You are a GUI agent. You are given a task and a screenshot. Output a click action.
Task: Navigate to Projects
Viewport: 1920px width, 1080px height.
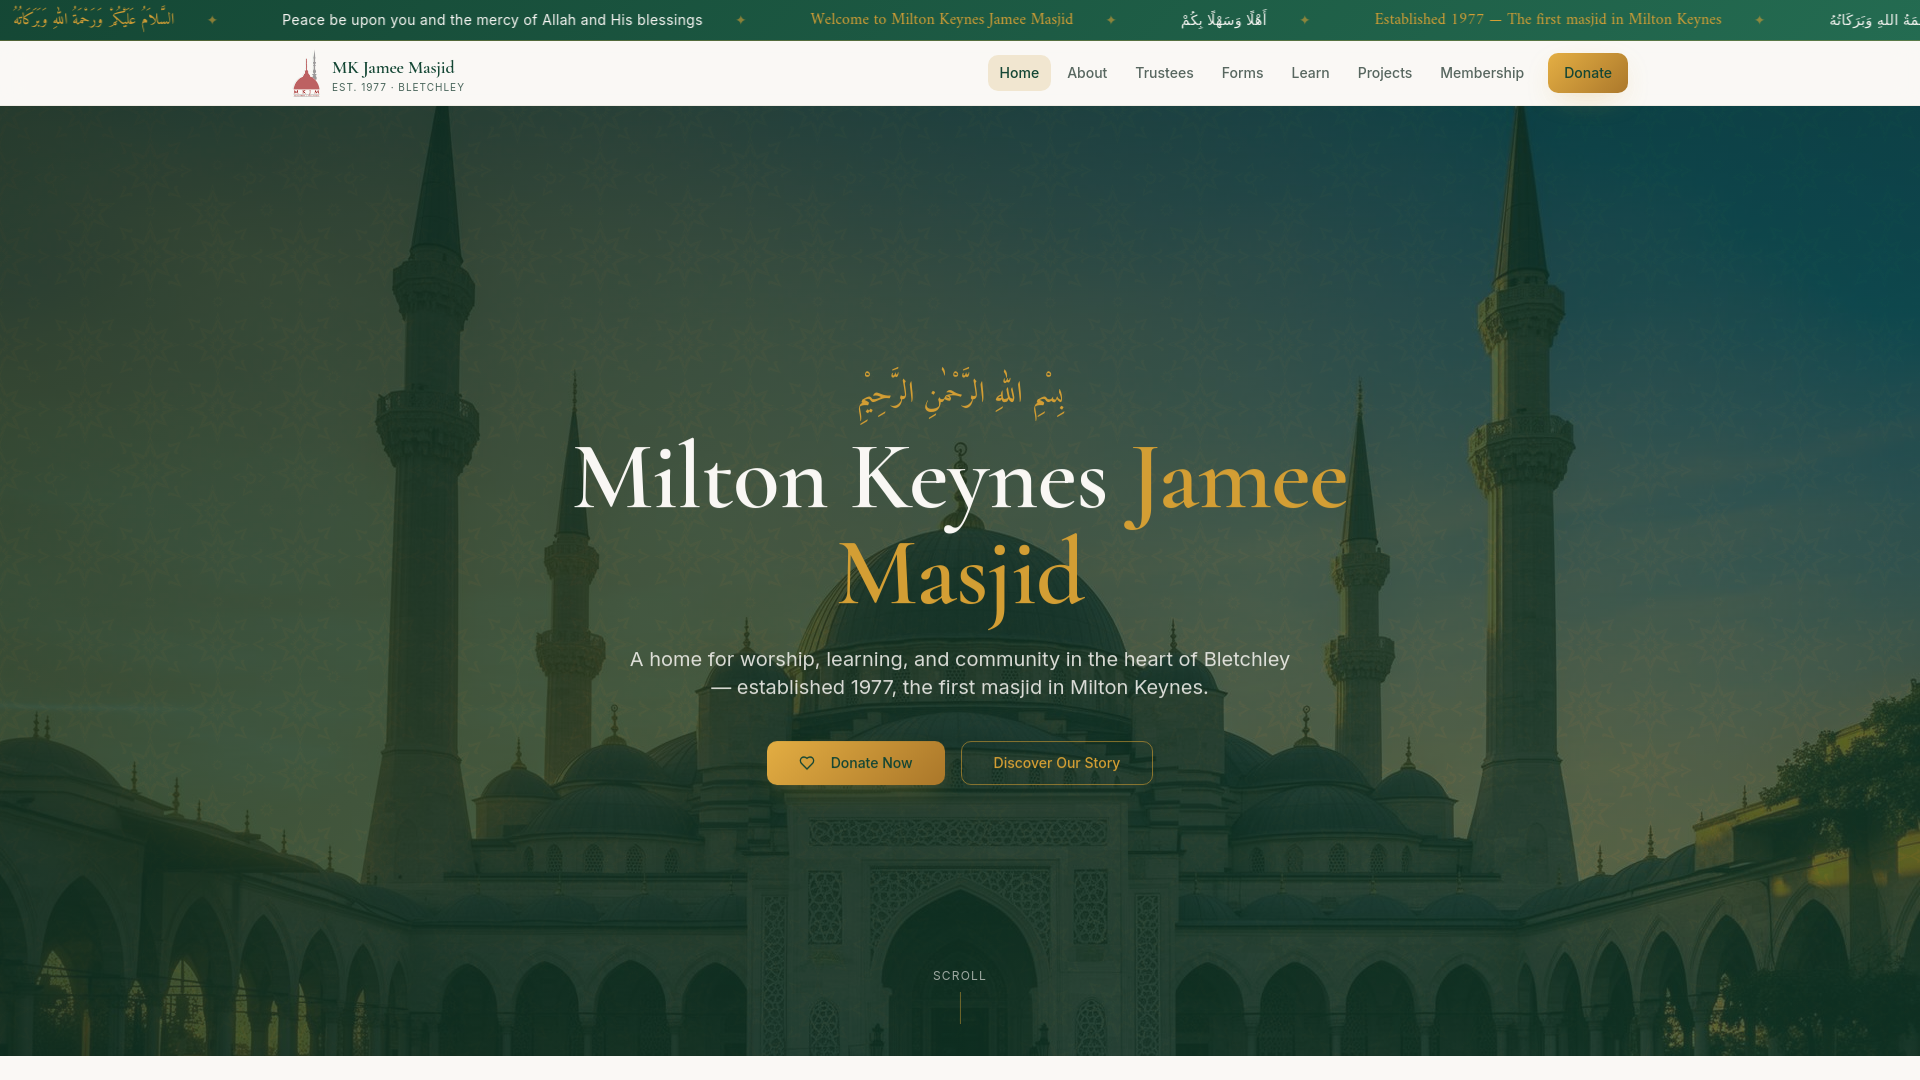coord(1385,73)
